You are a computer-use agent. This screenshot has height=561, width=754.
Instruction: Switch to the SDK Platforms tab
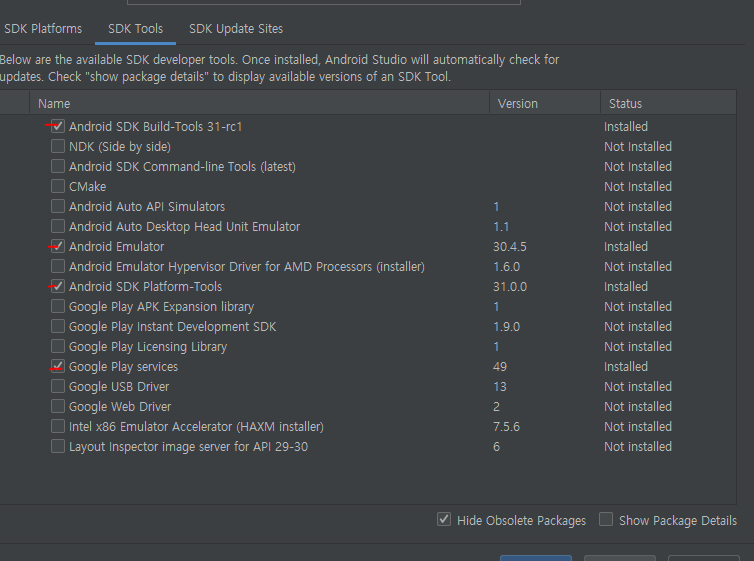43,29
